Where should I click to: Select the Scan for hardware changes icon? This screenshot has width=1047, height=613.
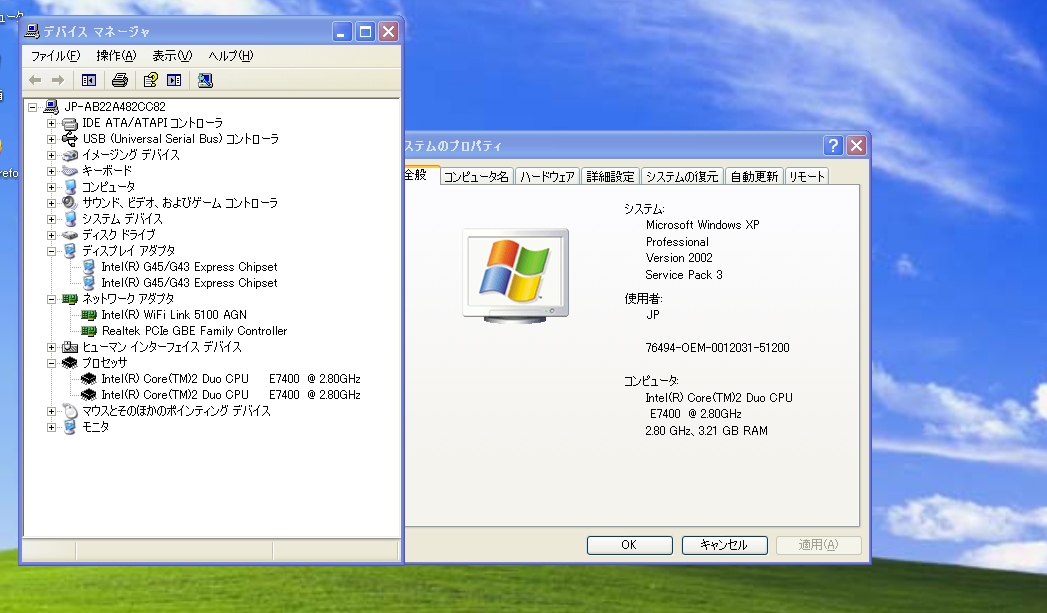pyautogui.click(x=205, y=79)
